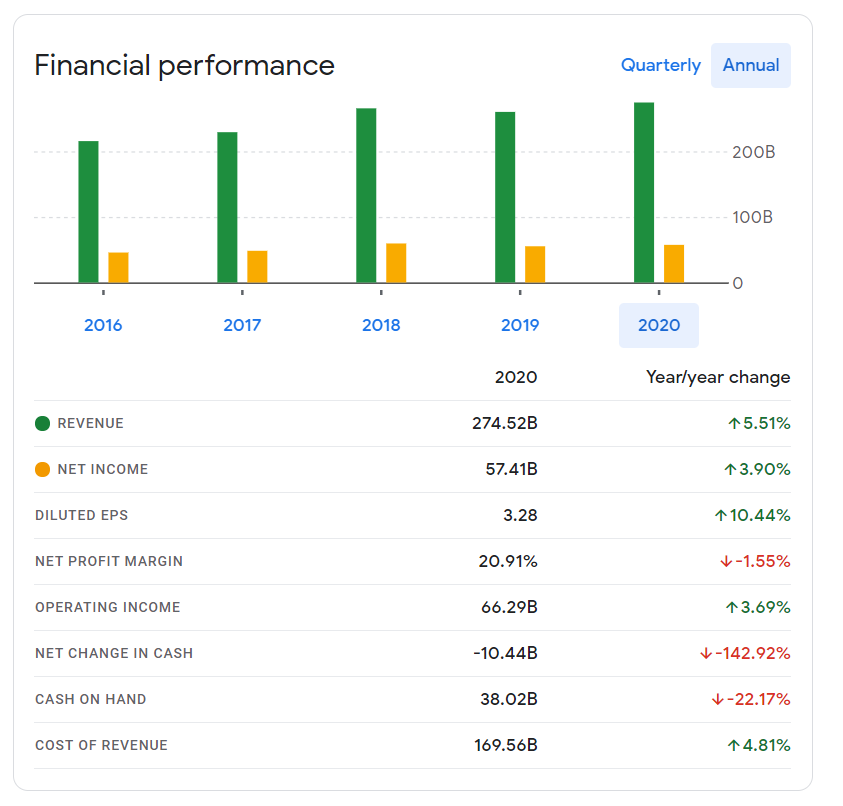843x806 pixels.
Task: Click the highlighted 2020 year button
Action: coord(659,325)
